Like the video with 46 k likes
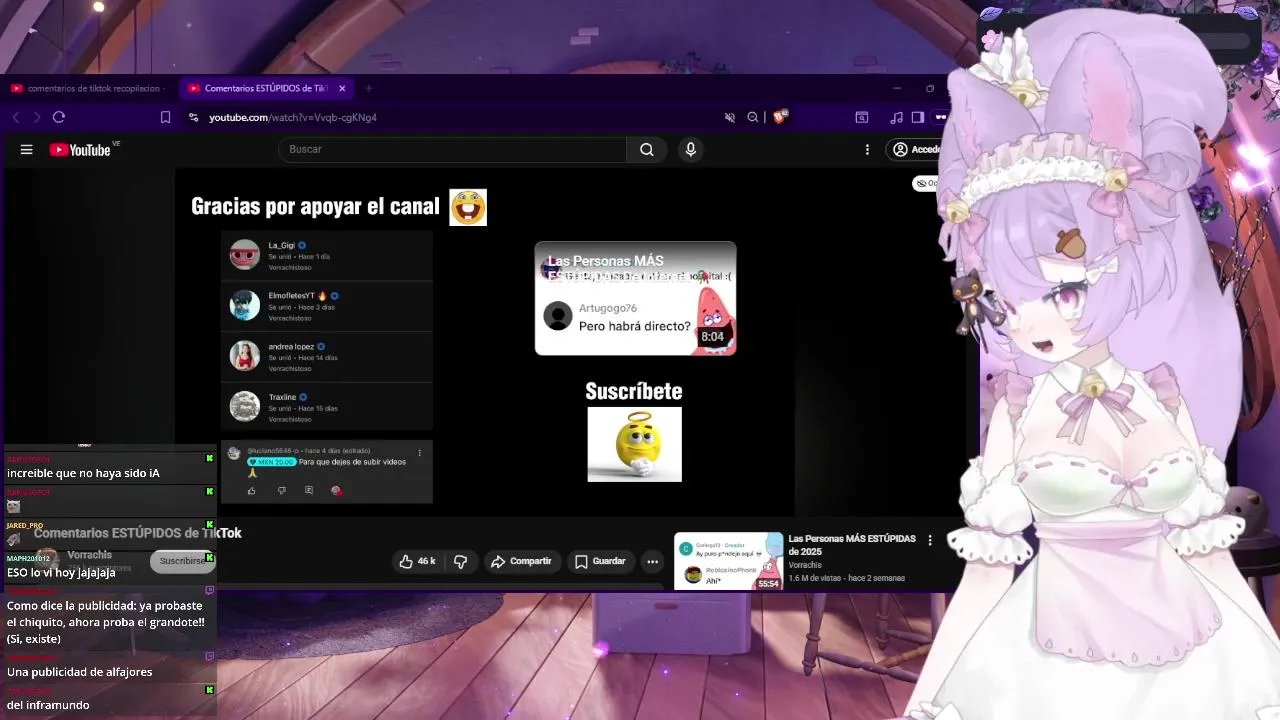This screenshot has height=720, width=1280. click(417, 561)
